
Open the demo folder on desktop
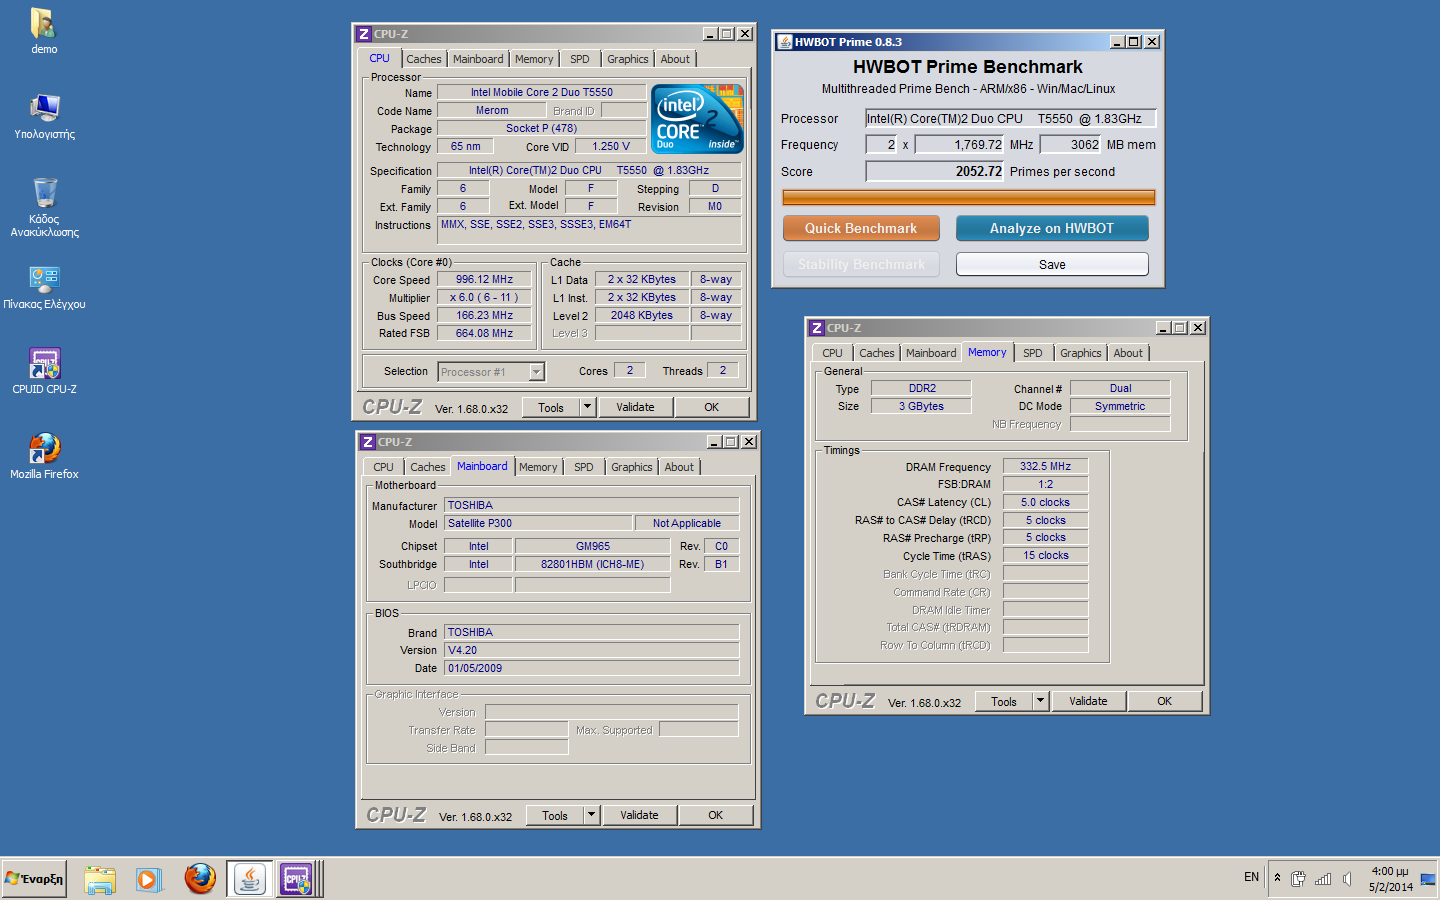[x=44, y=31]
